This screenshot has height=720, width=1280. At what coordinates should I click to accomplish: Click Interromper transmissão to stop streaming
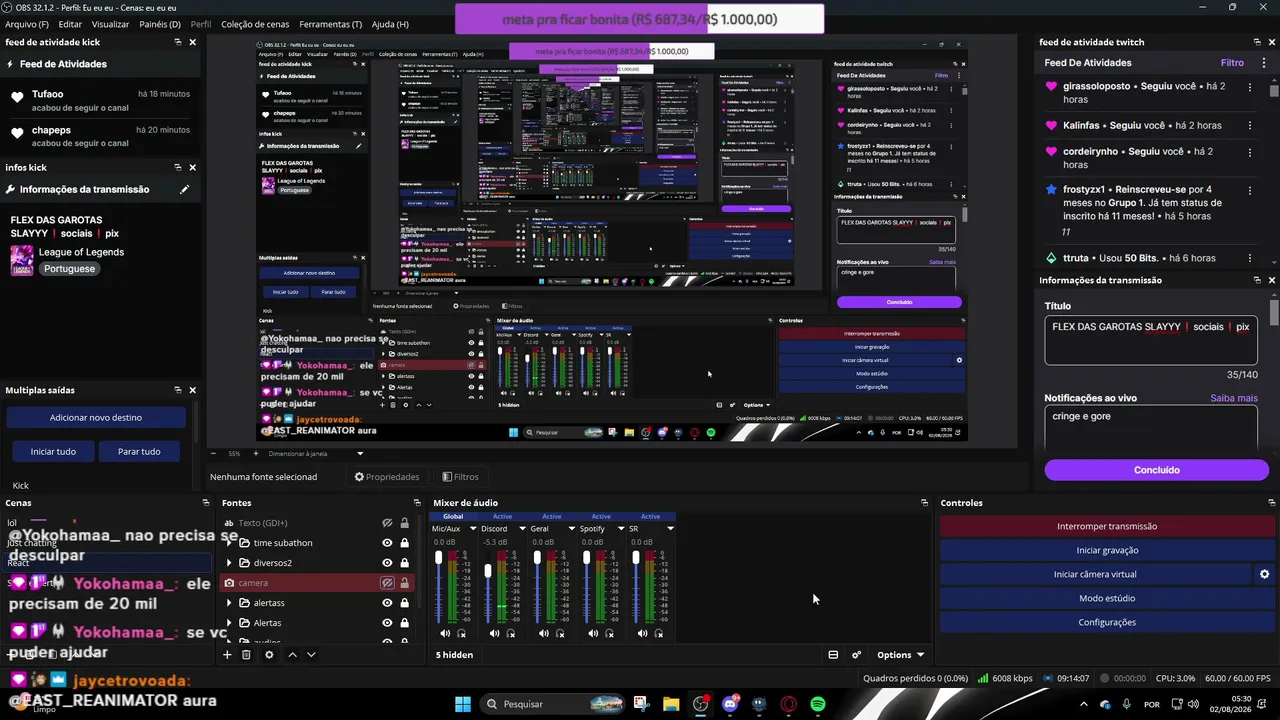(1107, 526)
